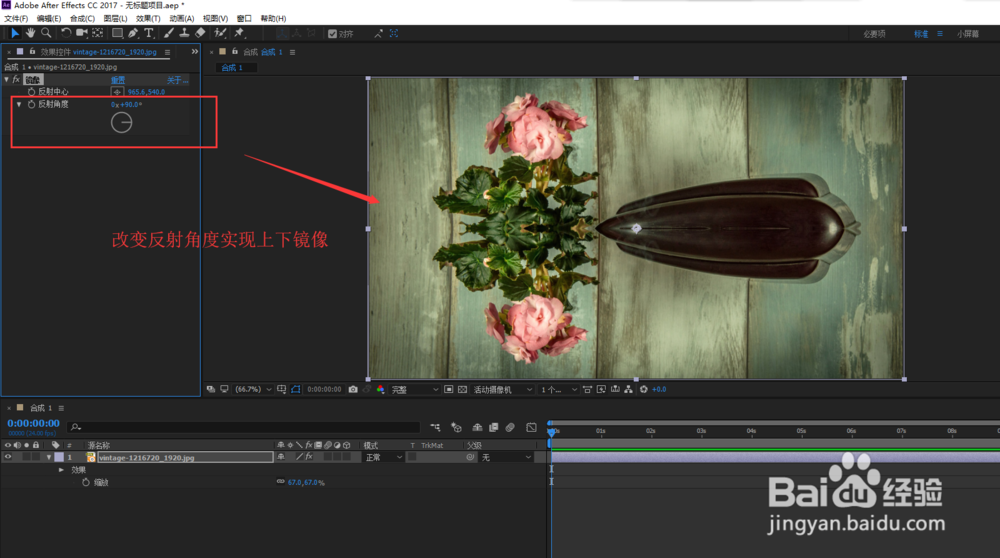Open the 图层(L) menu
The height and width of the screenshot is (558, 1000).
coord(115,18)
